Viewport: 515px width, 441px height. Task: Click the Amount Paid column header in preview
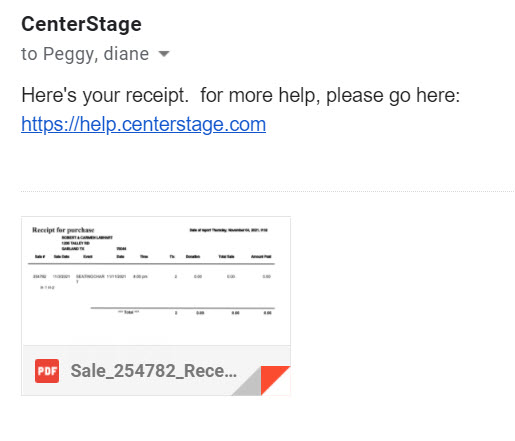261,257
